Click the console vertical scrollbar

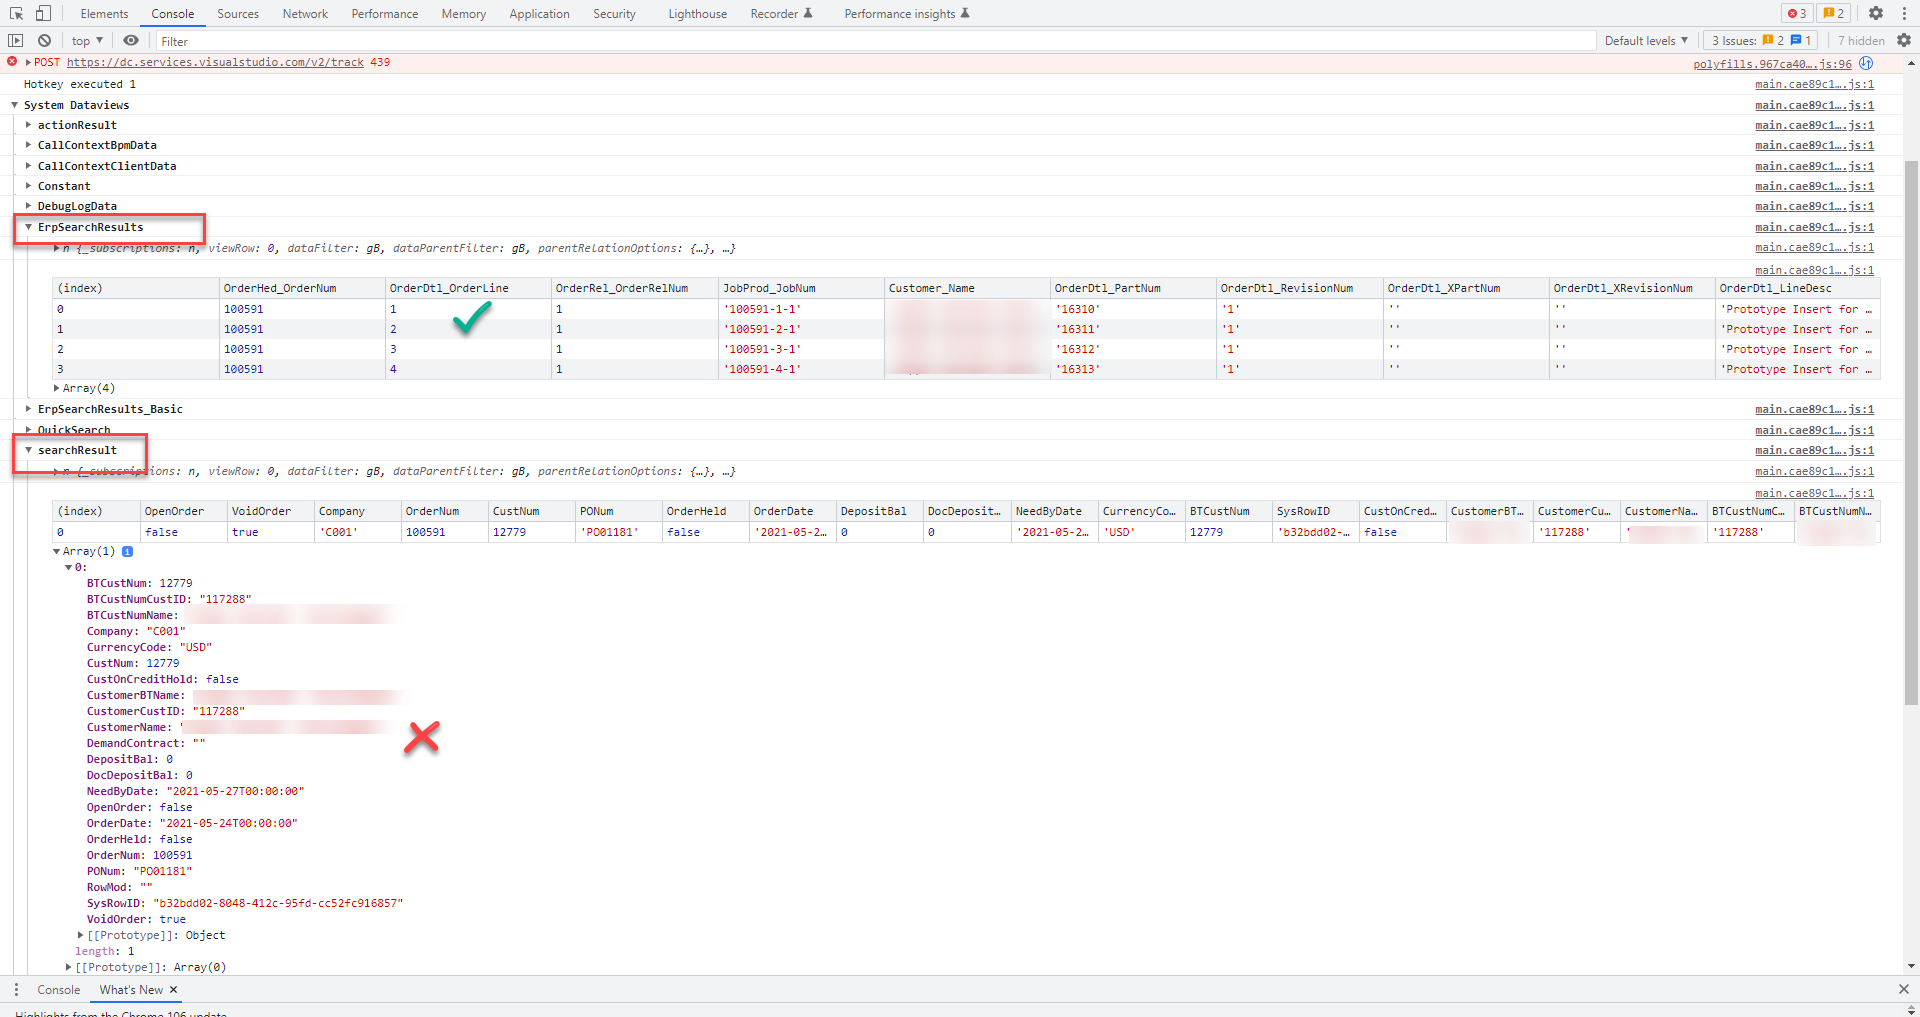click(1911, 435)
